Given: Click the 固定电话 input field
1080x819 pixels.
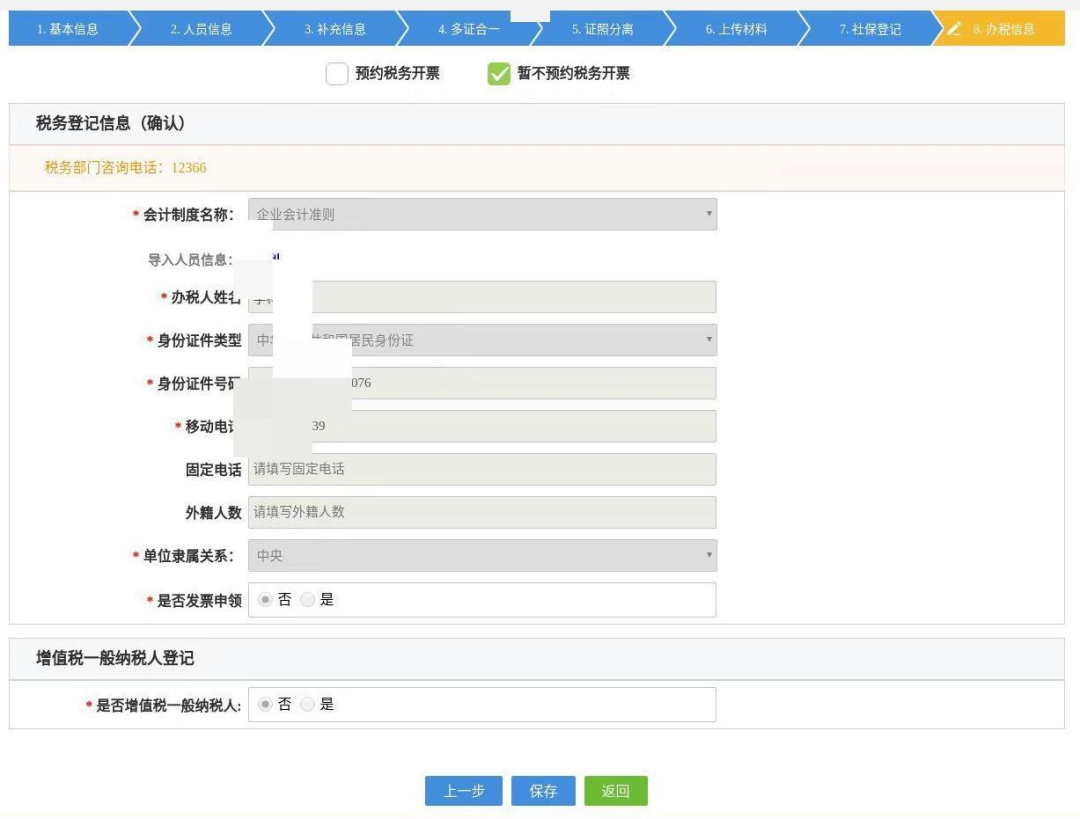Looking at the screenshot, I should 480,470.
